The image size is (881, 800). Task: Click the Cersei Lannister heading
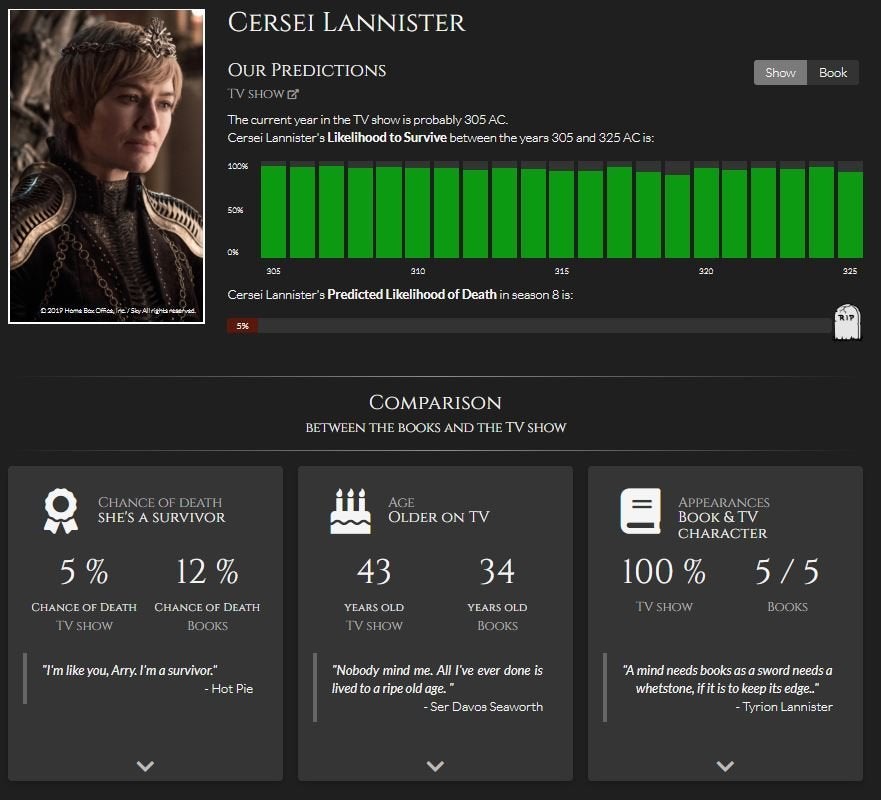pos(346,23)
